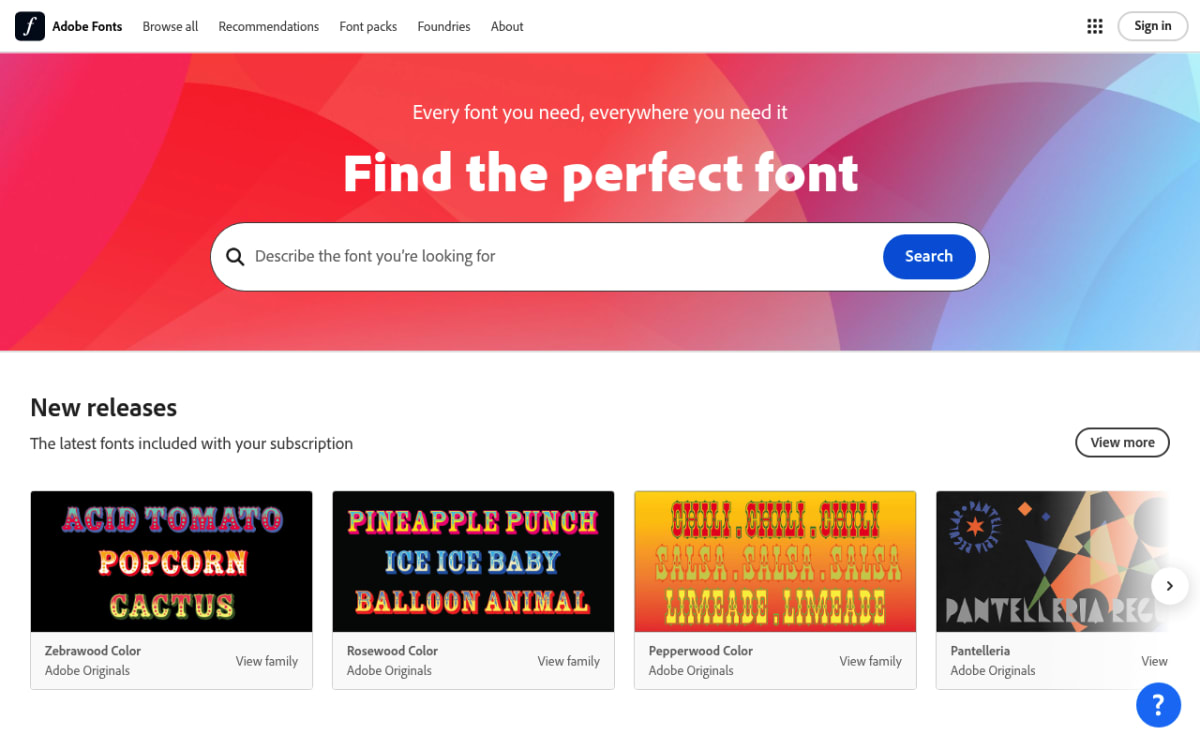Show next new releases with arrow

tap(1169, 586)
